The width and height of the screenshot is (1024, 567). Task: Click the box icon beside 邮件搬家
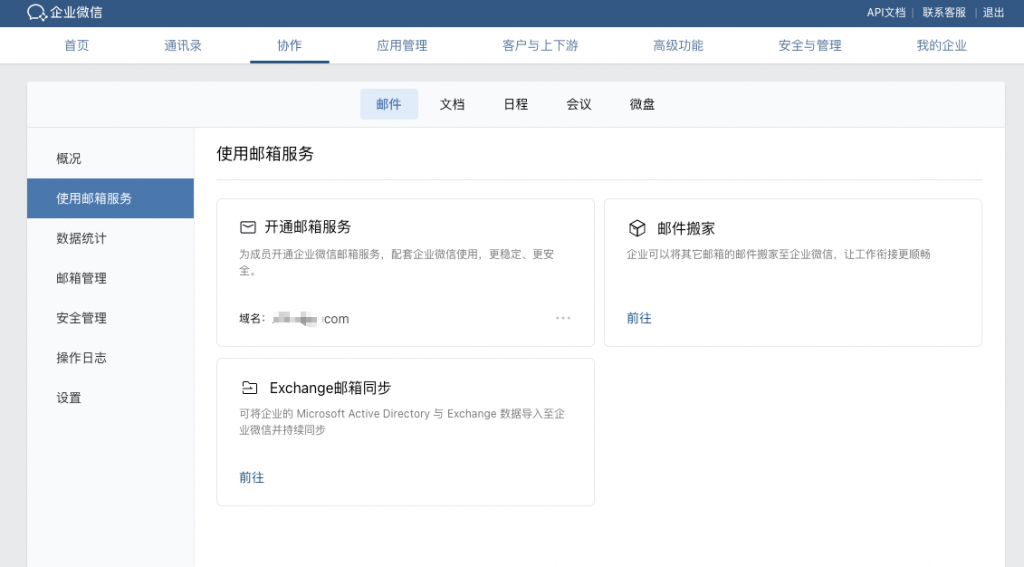pos(637,228)
